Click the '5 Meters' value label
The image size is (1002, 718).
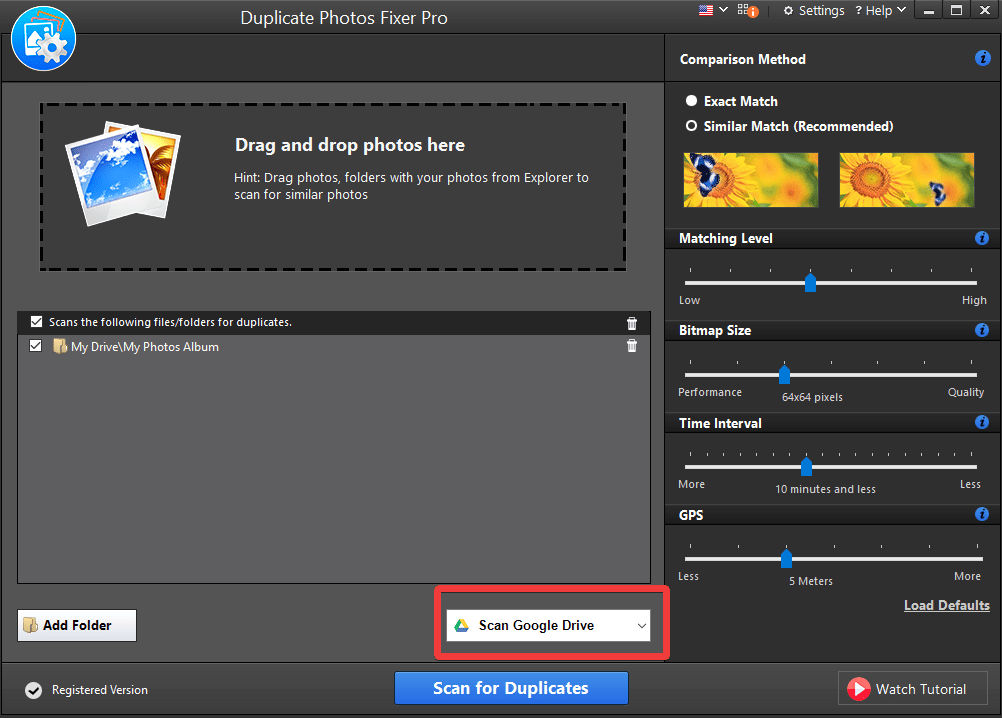pos(810,581)
